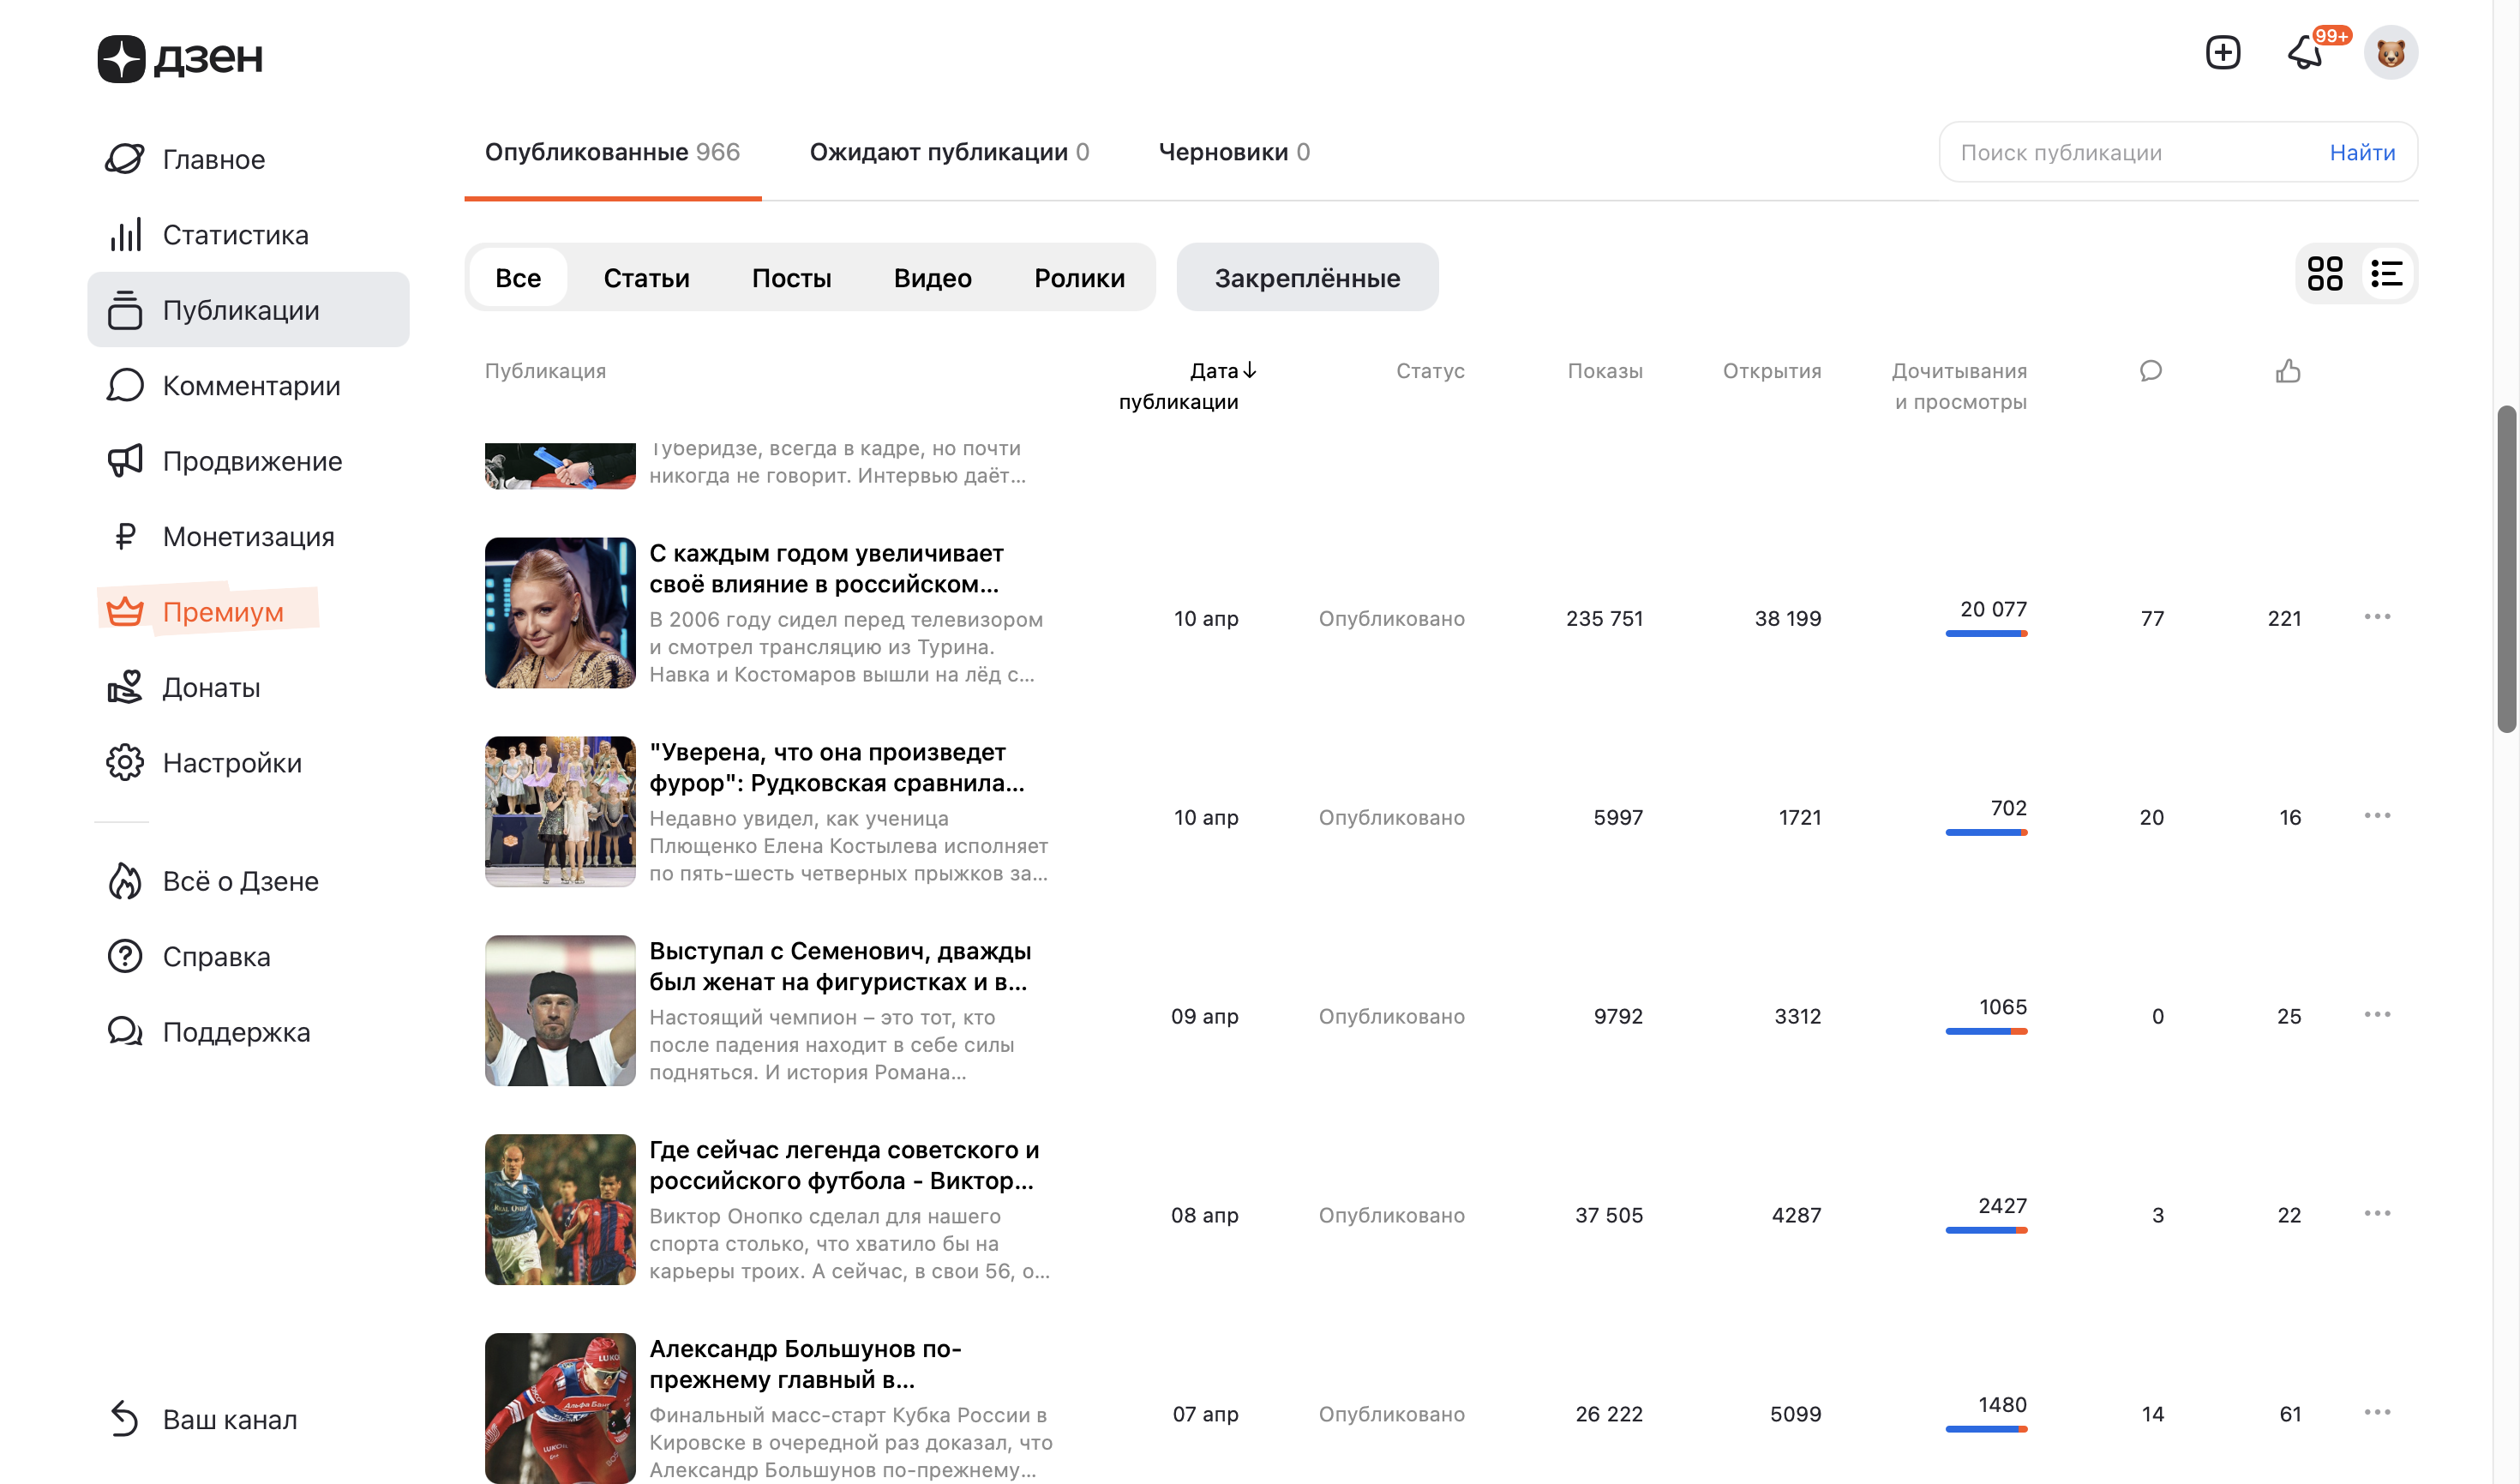Toggle the Закреплённые filter
This screenshot has width=2520, height=1484.
pos(1307,278)
